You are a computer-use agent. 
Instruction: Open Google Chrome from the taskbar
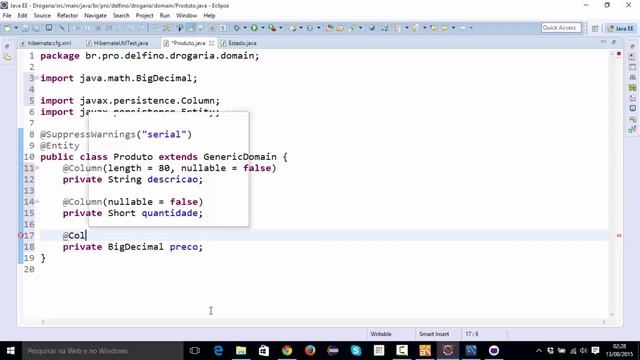point(287,351)
